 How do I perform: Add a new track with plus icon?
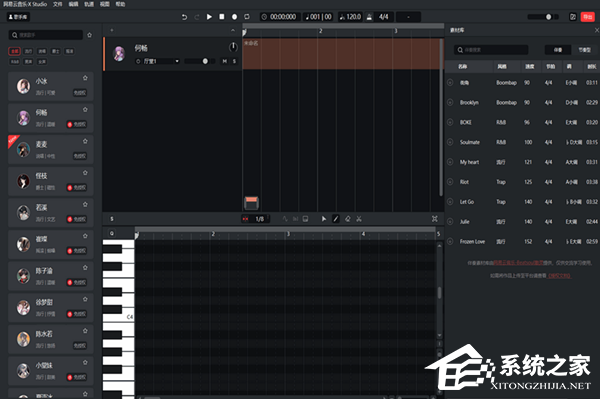112,30
